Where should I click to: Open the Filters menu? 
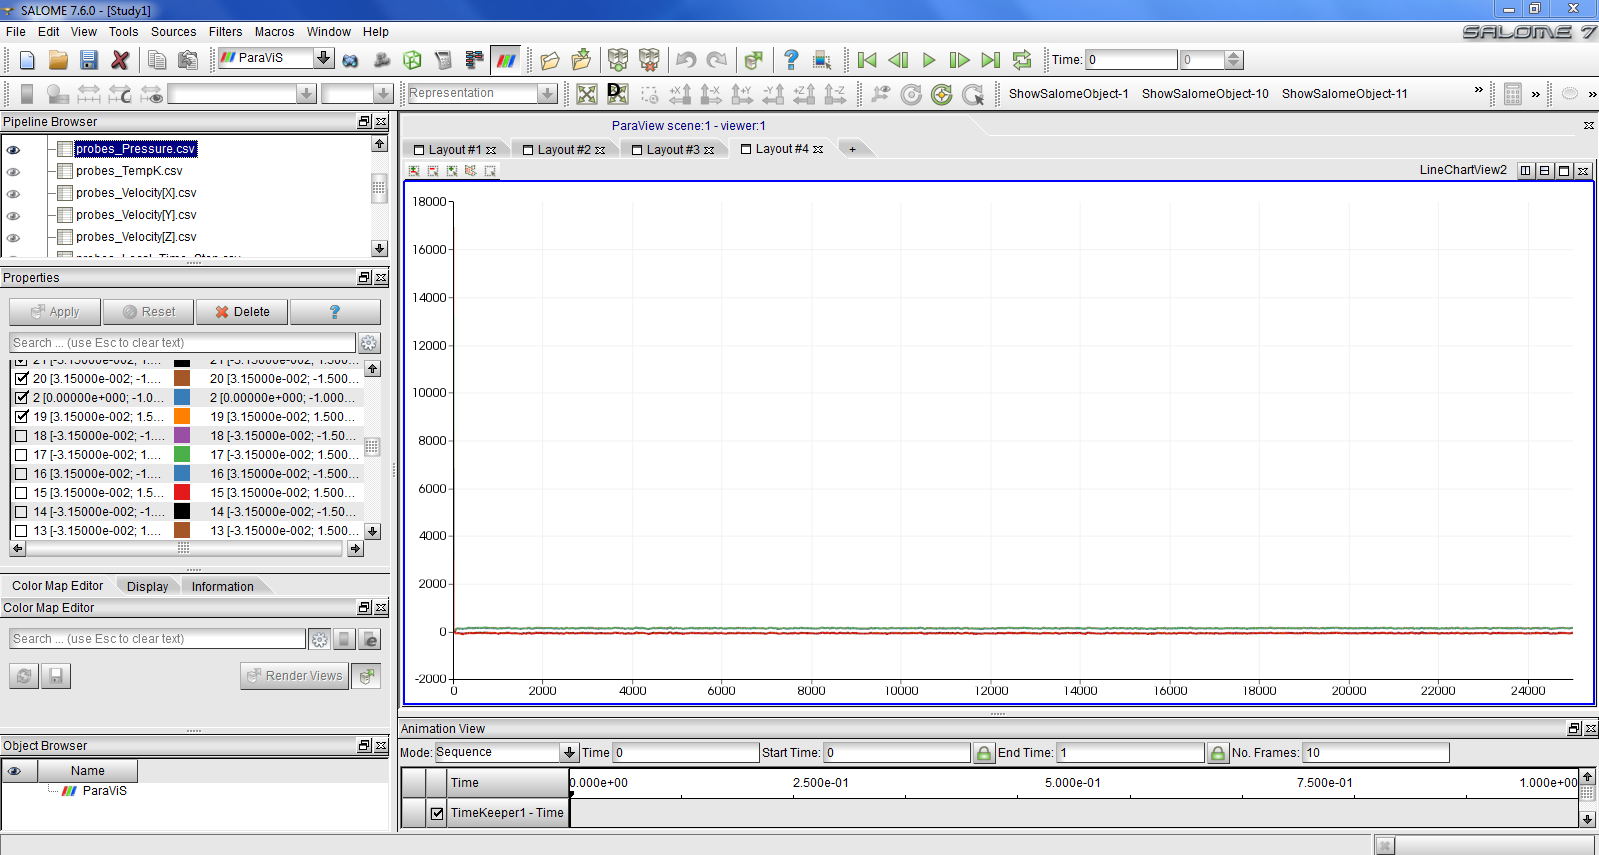click(225, 32)
